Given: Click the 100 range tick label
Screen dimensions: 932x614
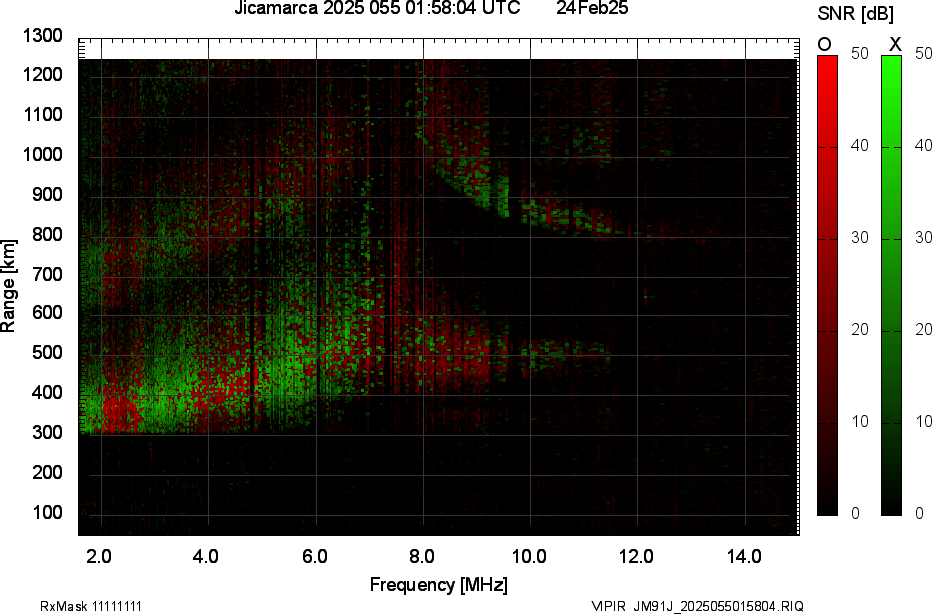Looking at the screenshot, I should click(48, 512).
